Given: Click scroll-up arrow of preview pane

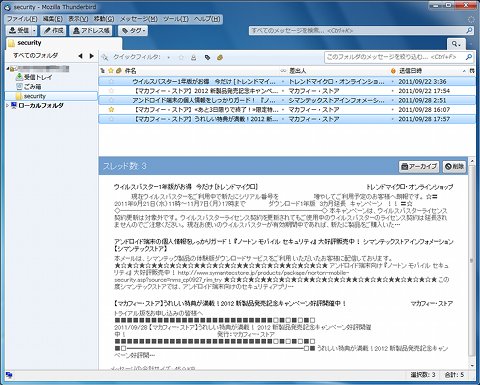Looking at the screenshot, I should tap(472, 161).
